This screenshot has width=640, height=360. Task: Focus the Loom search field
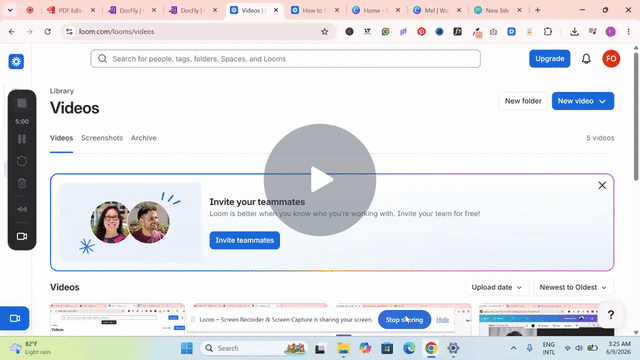[285, 59]
